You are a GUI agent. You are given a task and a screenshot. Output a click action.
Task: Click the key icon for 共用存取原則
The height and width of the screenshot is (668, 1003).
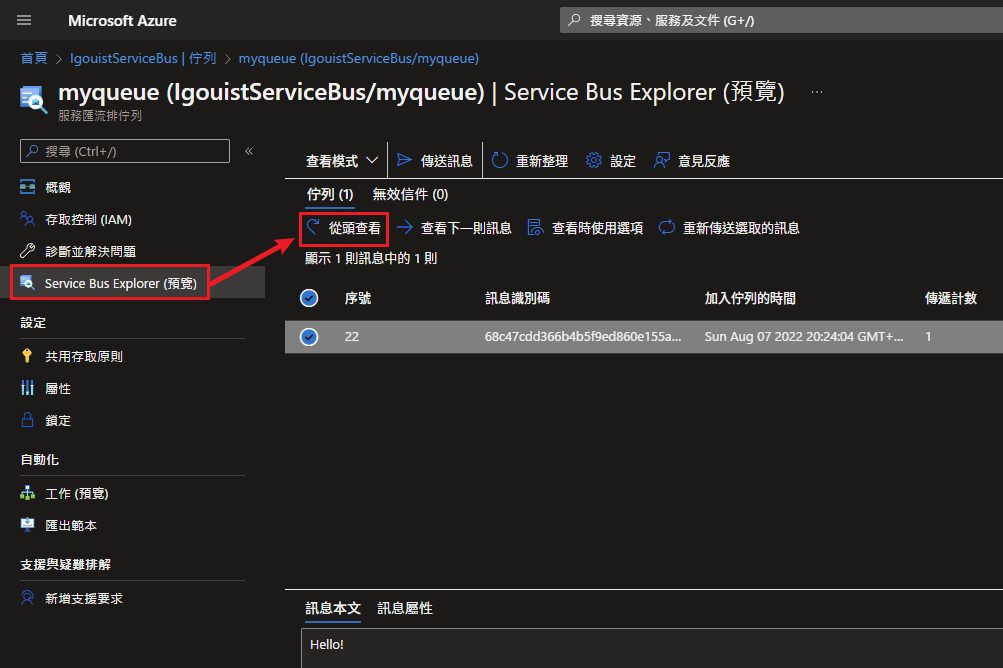[28, 356]
